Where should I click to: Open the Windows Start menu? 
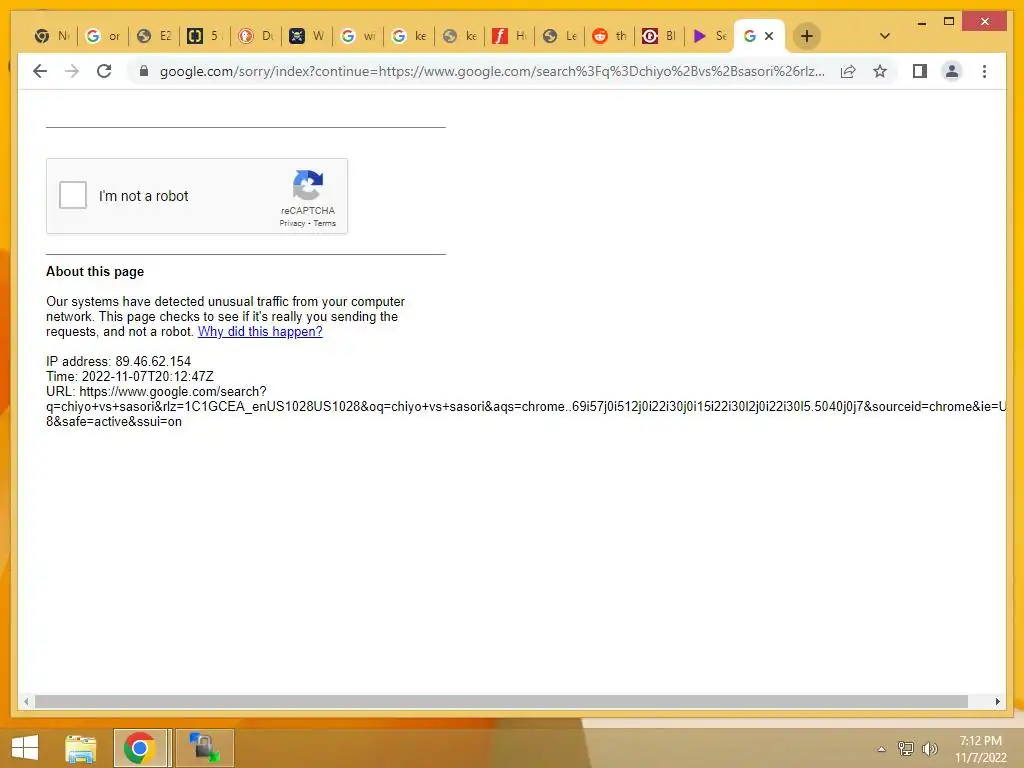[25, 748]
